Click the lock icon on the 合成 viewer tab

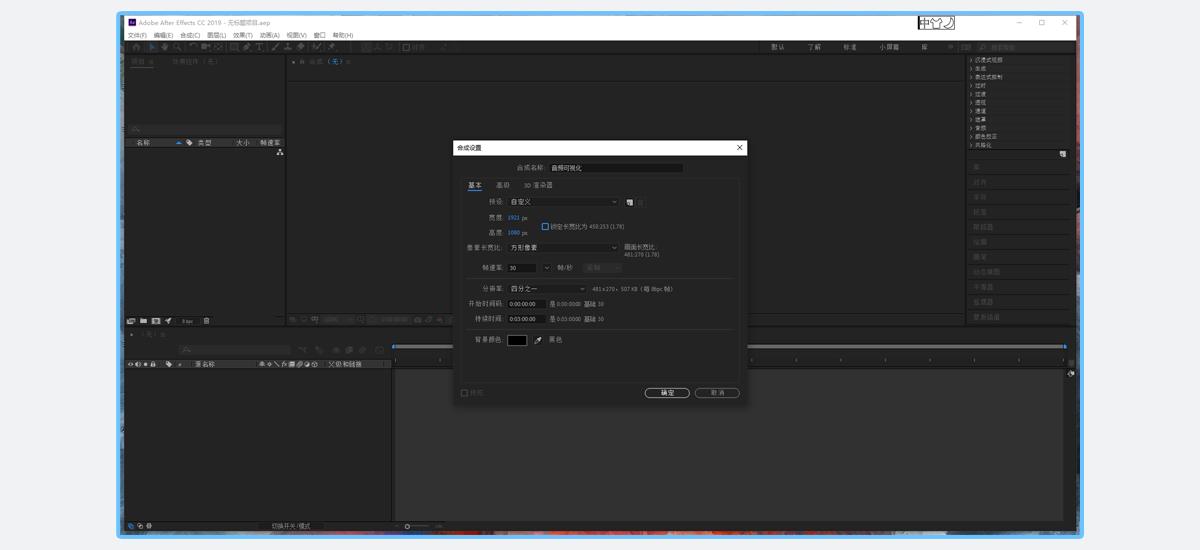click(x=301, y=62)
